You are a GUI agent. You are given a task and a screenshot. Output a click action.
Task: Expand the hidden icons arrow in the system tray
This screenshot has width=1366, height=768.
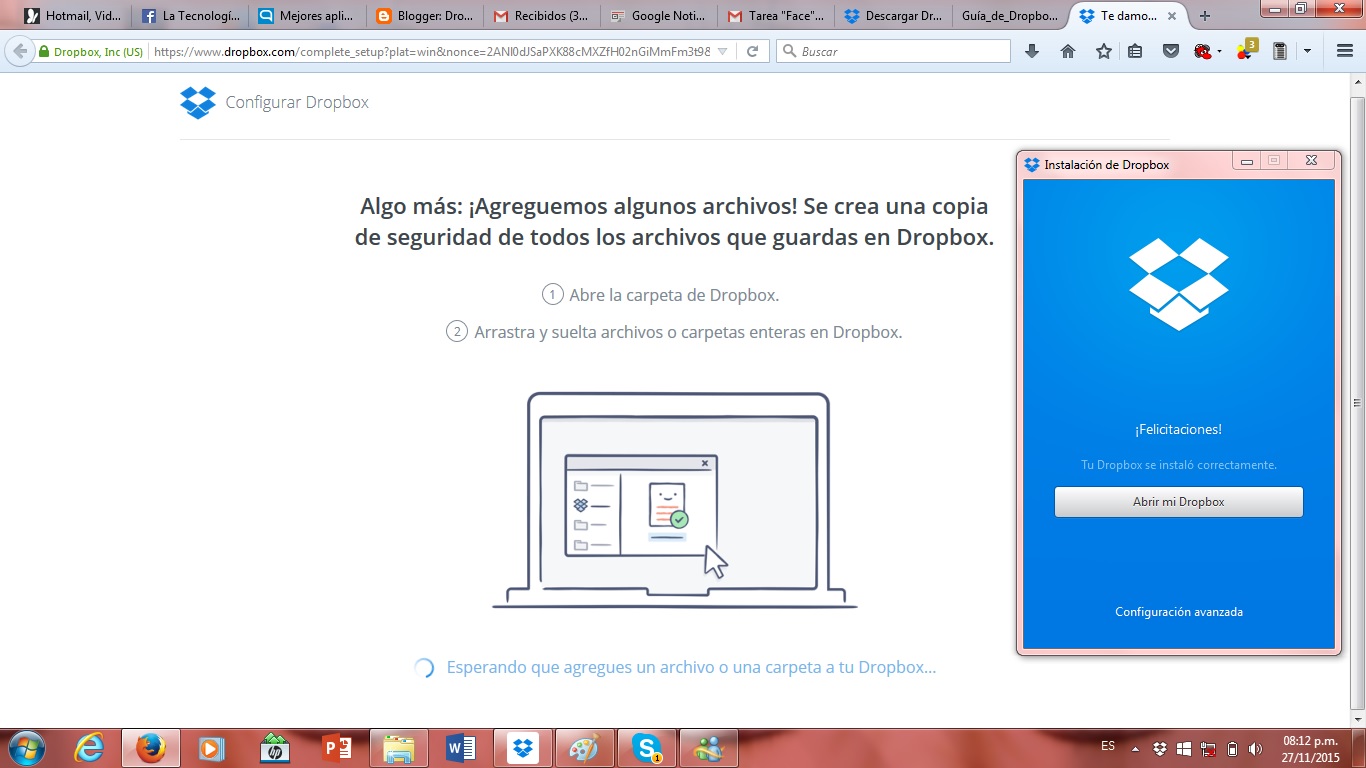click(1136, 747)
